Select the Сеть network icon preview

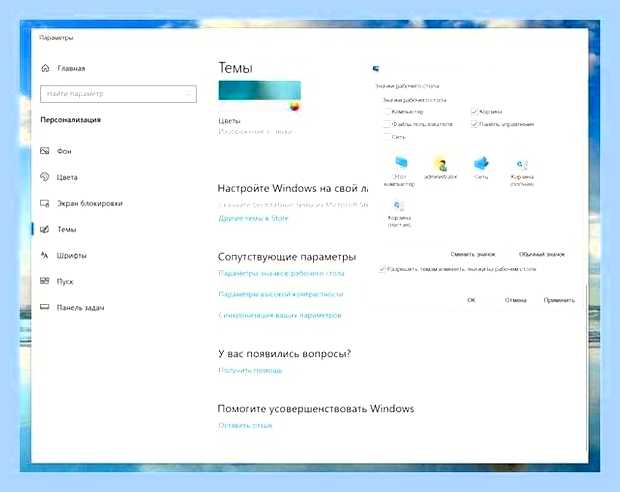[481, 168]
